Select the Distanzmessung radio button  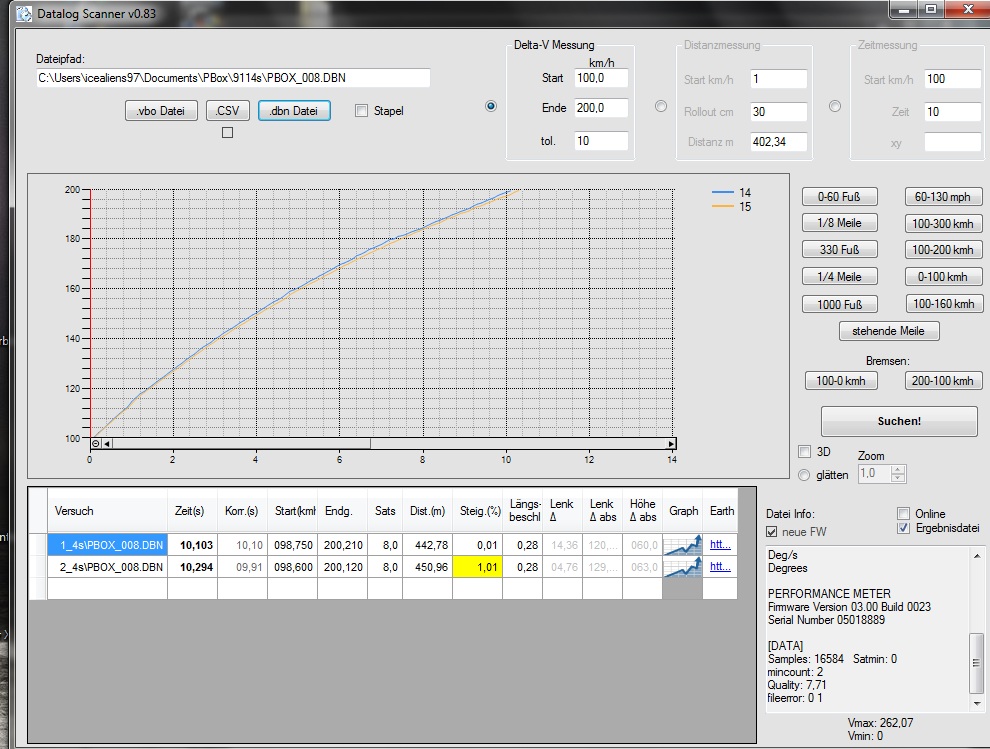point(660,106)
